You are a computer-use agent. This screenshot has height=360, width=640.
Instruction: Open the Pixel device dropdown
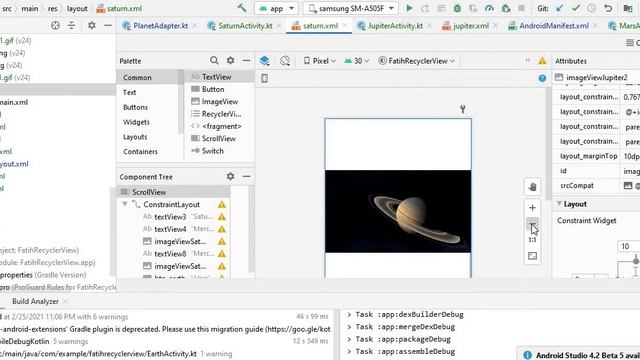point(320,61)
